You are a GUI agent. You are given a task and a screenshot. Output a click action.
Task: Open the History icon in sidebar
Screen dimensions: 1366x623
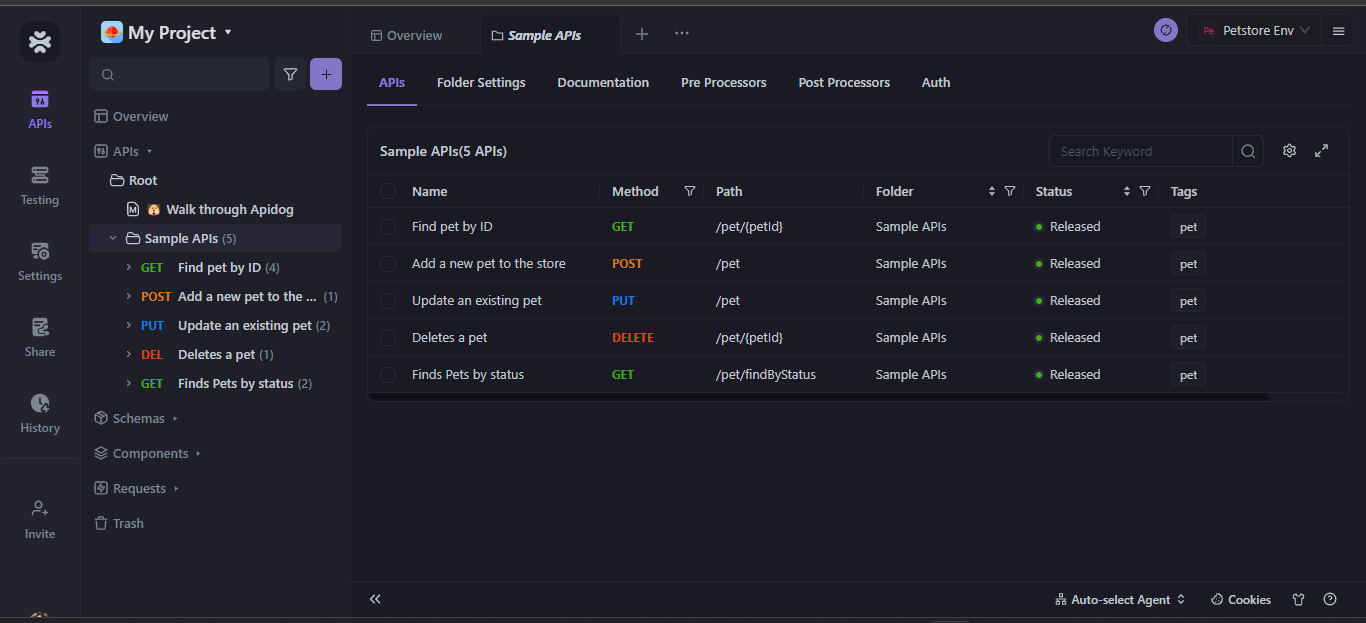coord(40,413)
